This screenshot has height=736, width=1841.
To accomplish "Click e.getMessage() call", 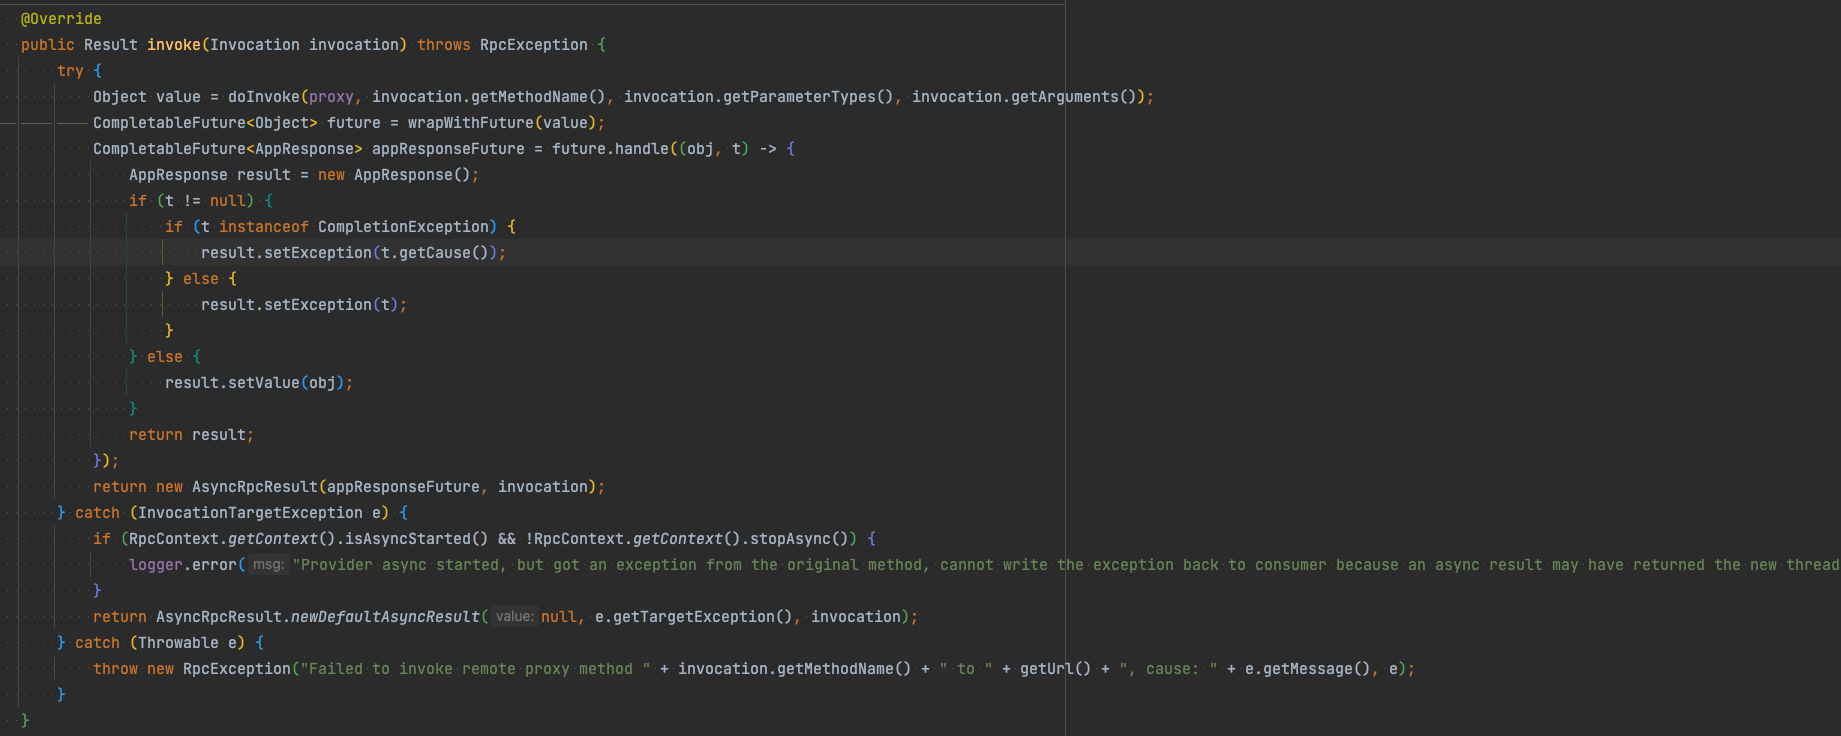I will [1308, 669].
